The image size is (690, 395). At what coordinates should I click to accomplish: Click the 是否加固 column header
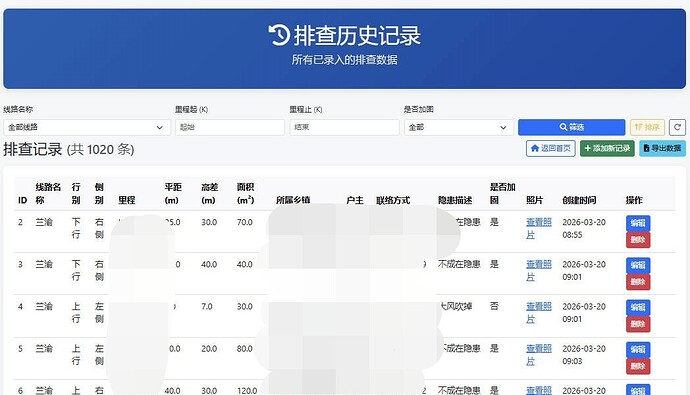coord(503,194)
